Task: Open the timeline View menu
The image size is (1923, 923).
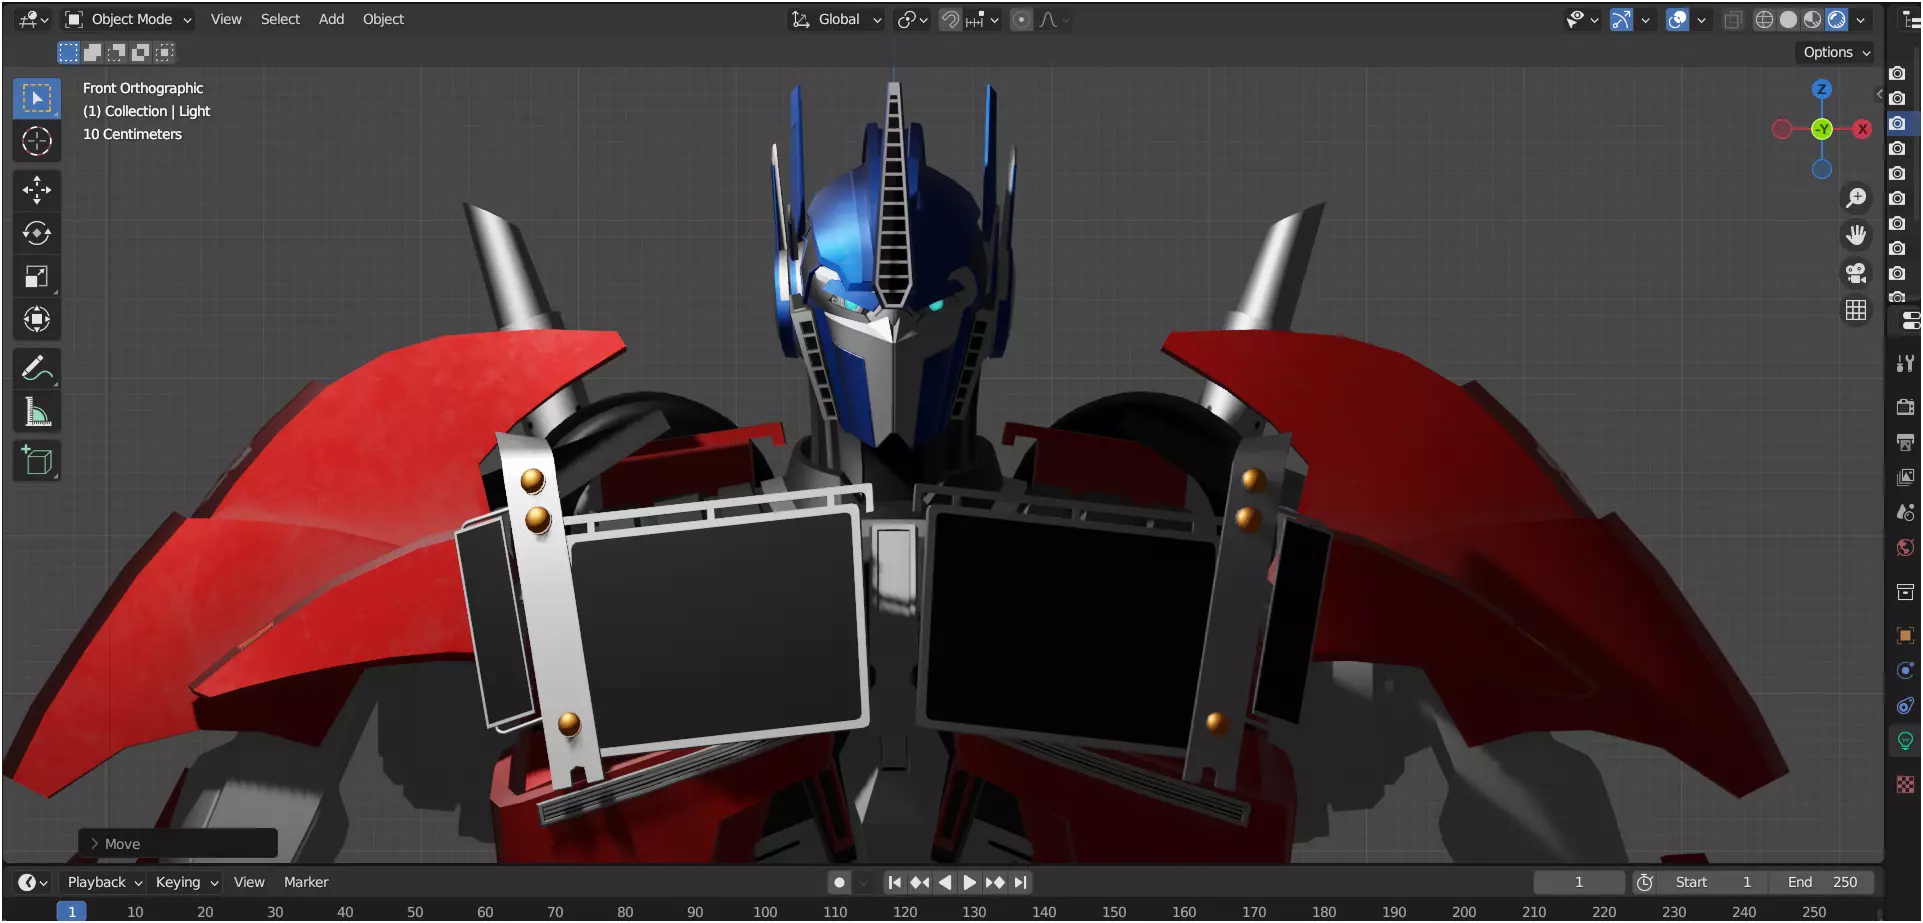Action: coord(249,882)
